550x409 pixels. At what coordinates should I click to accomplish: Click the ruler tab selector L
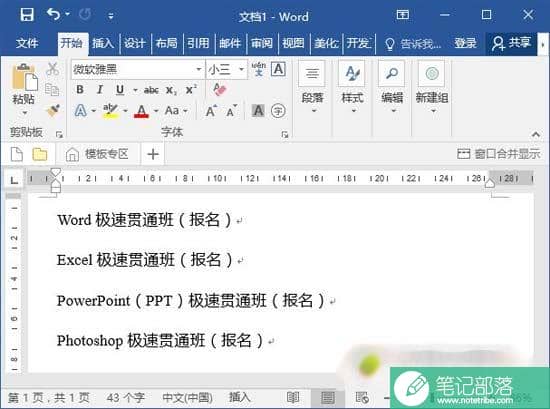(14, 181)
